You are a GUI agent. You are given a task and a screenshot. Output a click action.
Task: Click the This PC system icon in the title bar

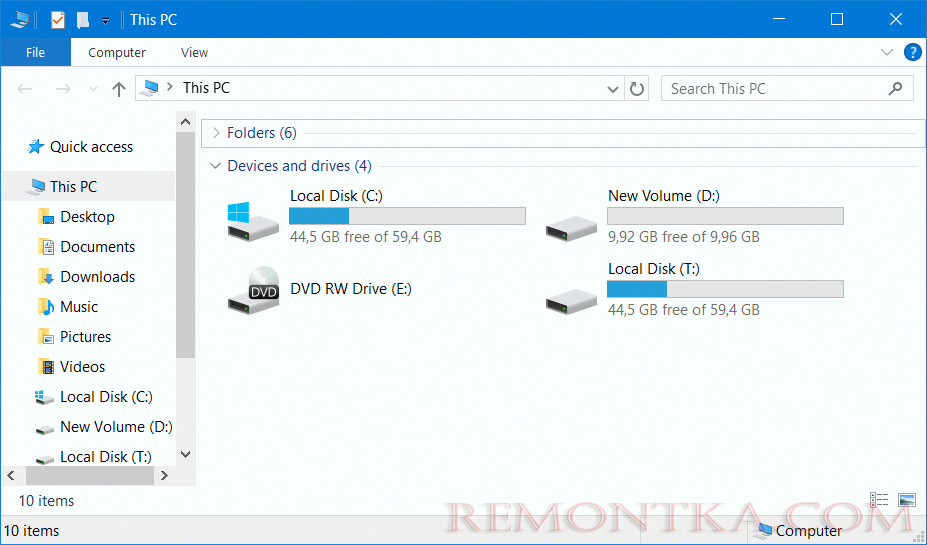20,20
